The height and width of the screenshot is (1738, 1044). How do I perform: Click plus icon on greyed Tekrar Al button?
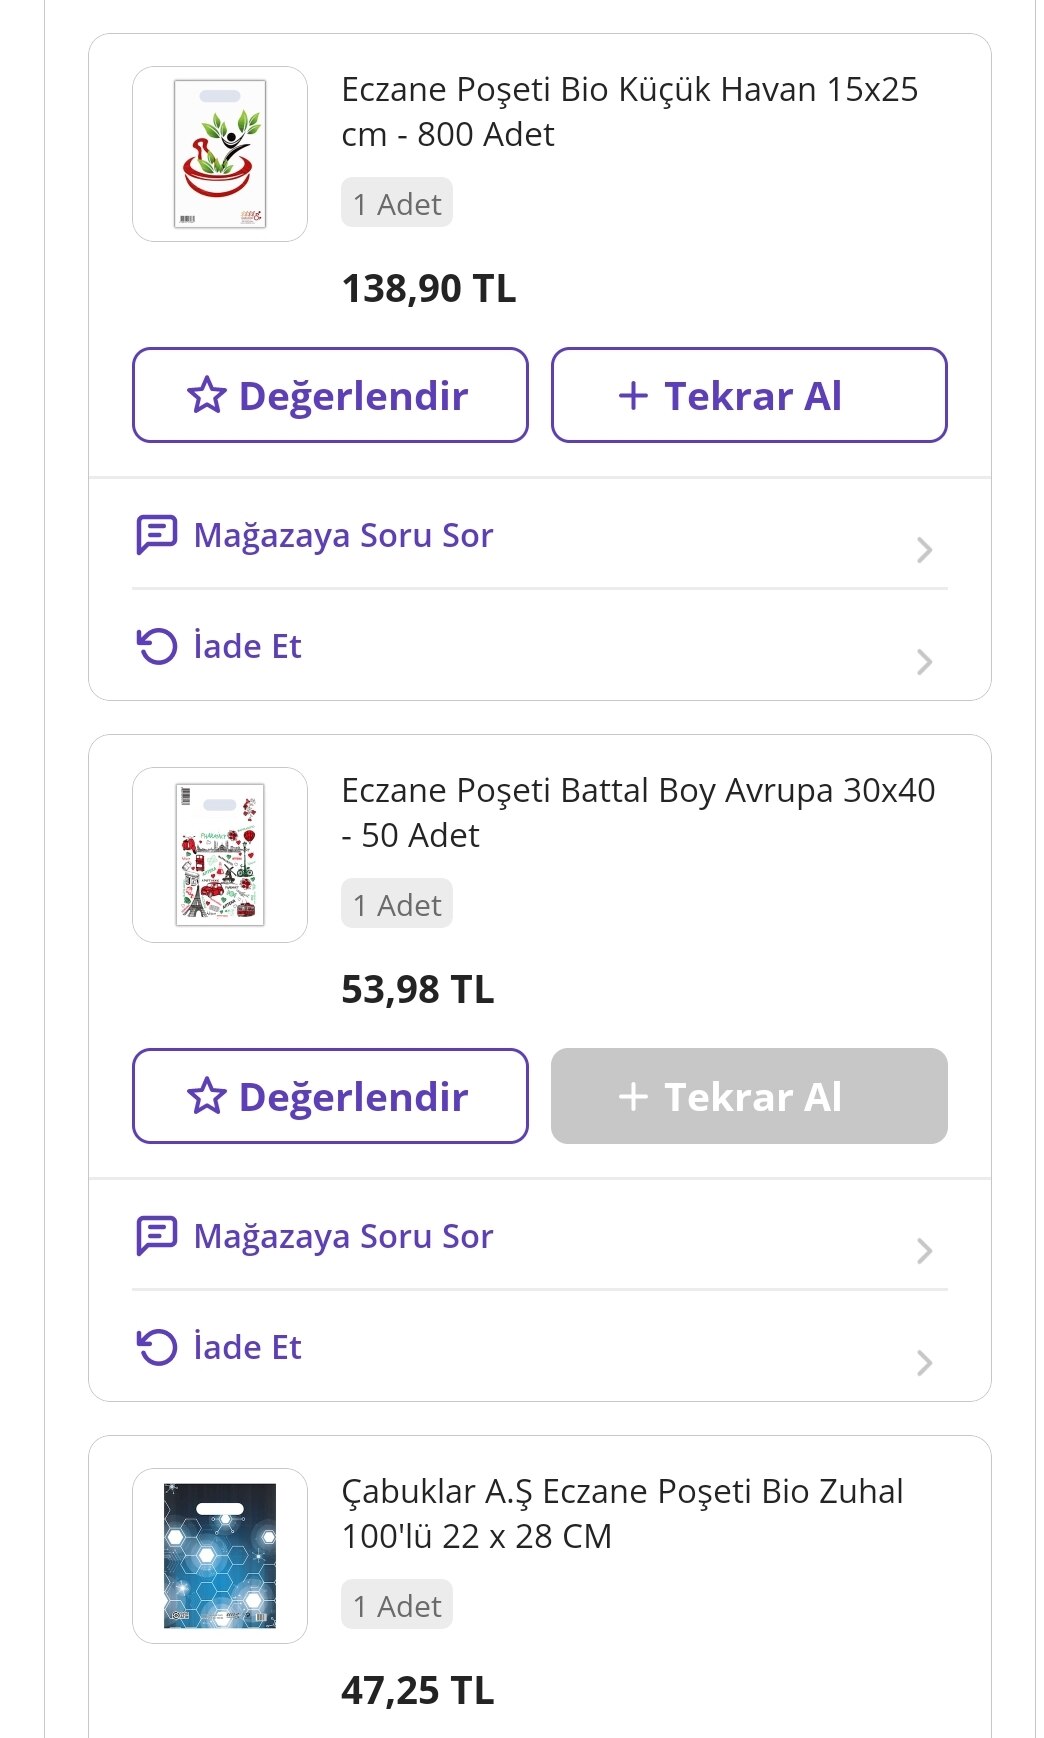(x=633, y=1096)
